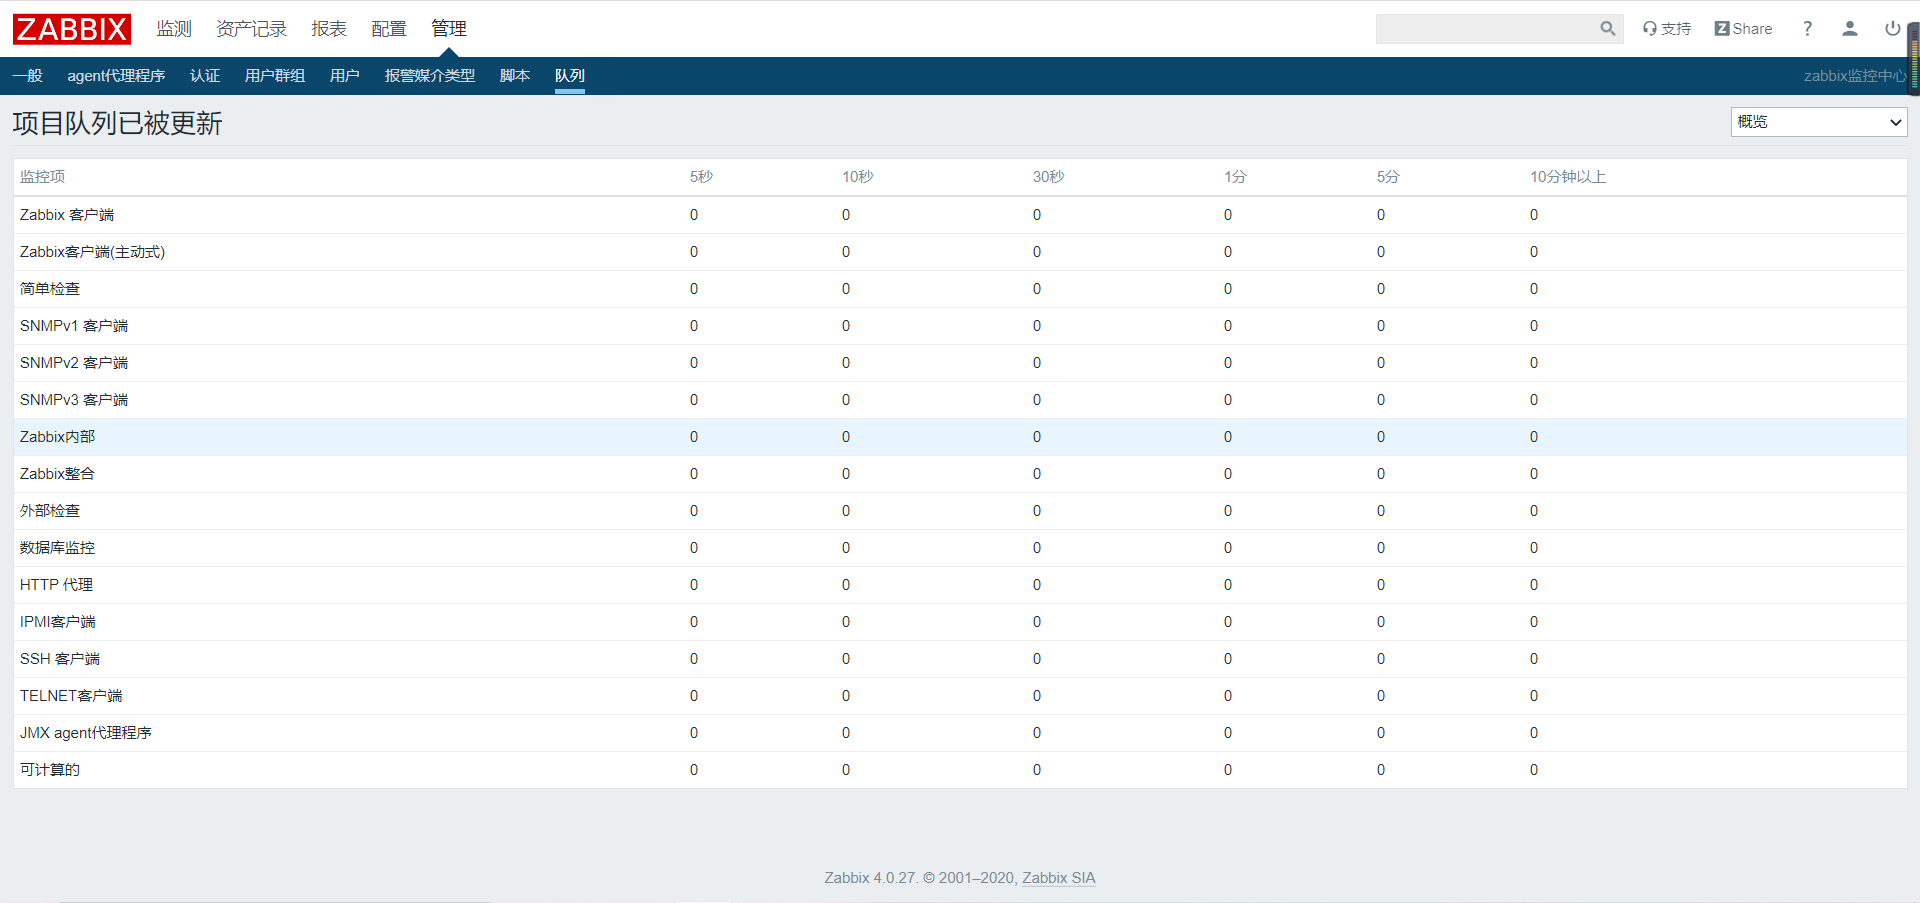Click the 1分 column header
Screen dimensions: 1920x903
click(1235, 177)
